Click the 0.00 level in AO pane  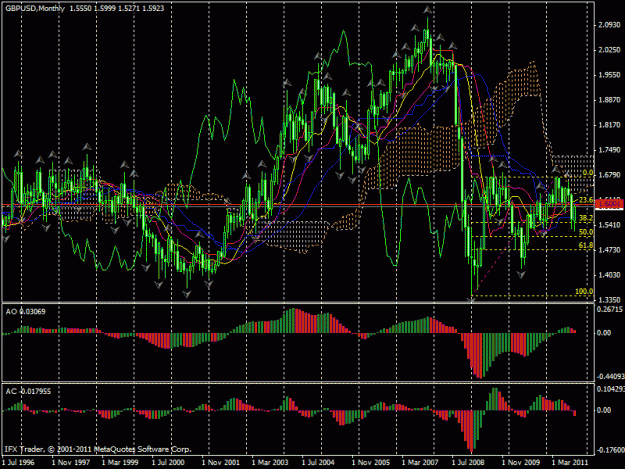tap(604, 333)
